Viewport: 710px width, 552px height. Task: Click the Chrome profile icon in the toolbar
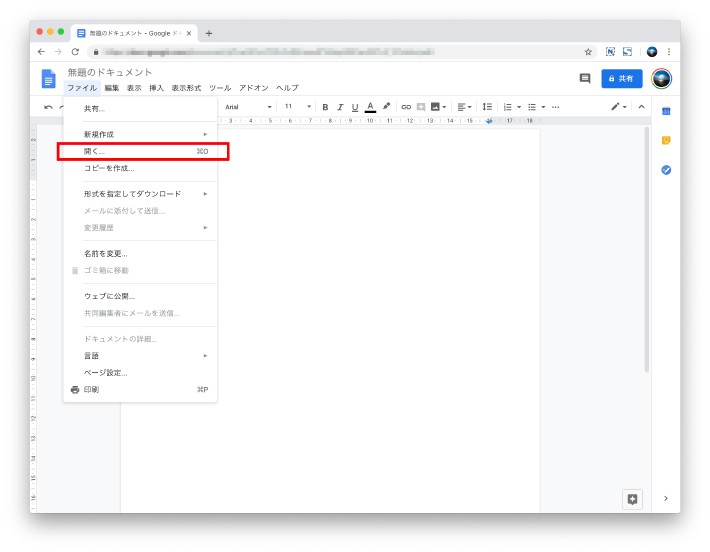click(652, 52)
